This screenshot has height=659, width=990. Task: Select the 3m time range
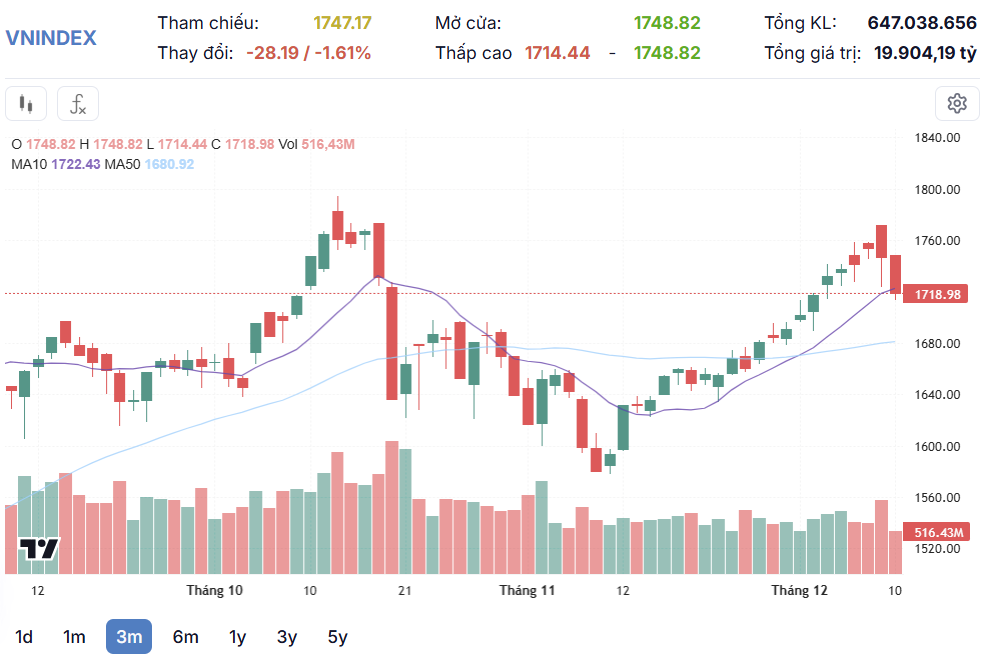coord(129,637)
